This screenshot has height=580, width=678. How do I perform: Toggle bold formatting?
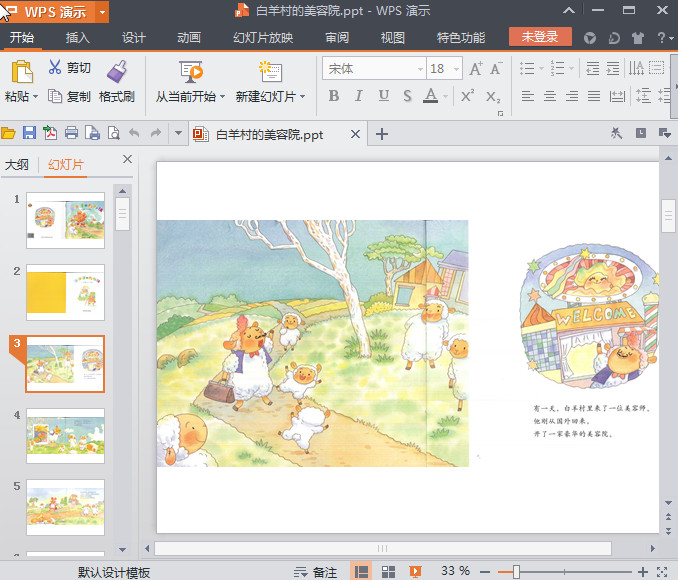tap(333, 96)
